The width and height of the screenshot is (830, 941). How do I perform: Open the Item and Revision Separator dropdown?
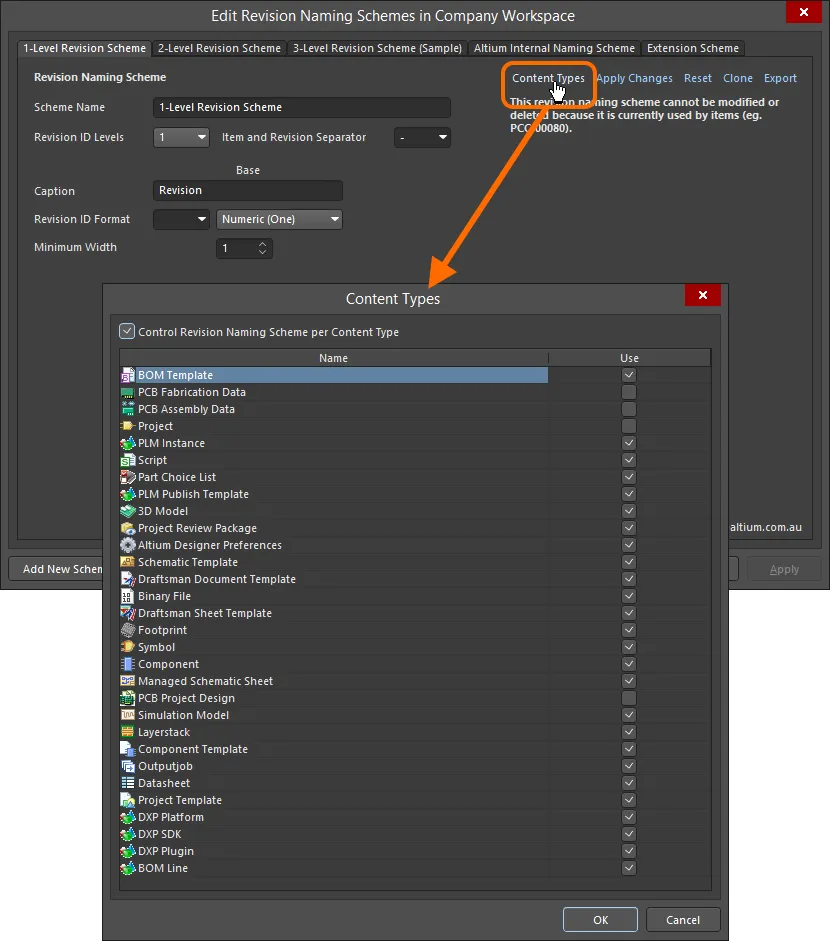[442, 137]
